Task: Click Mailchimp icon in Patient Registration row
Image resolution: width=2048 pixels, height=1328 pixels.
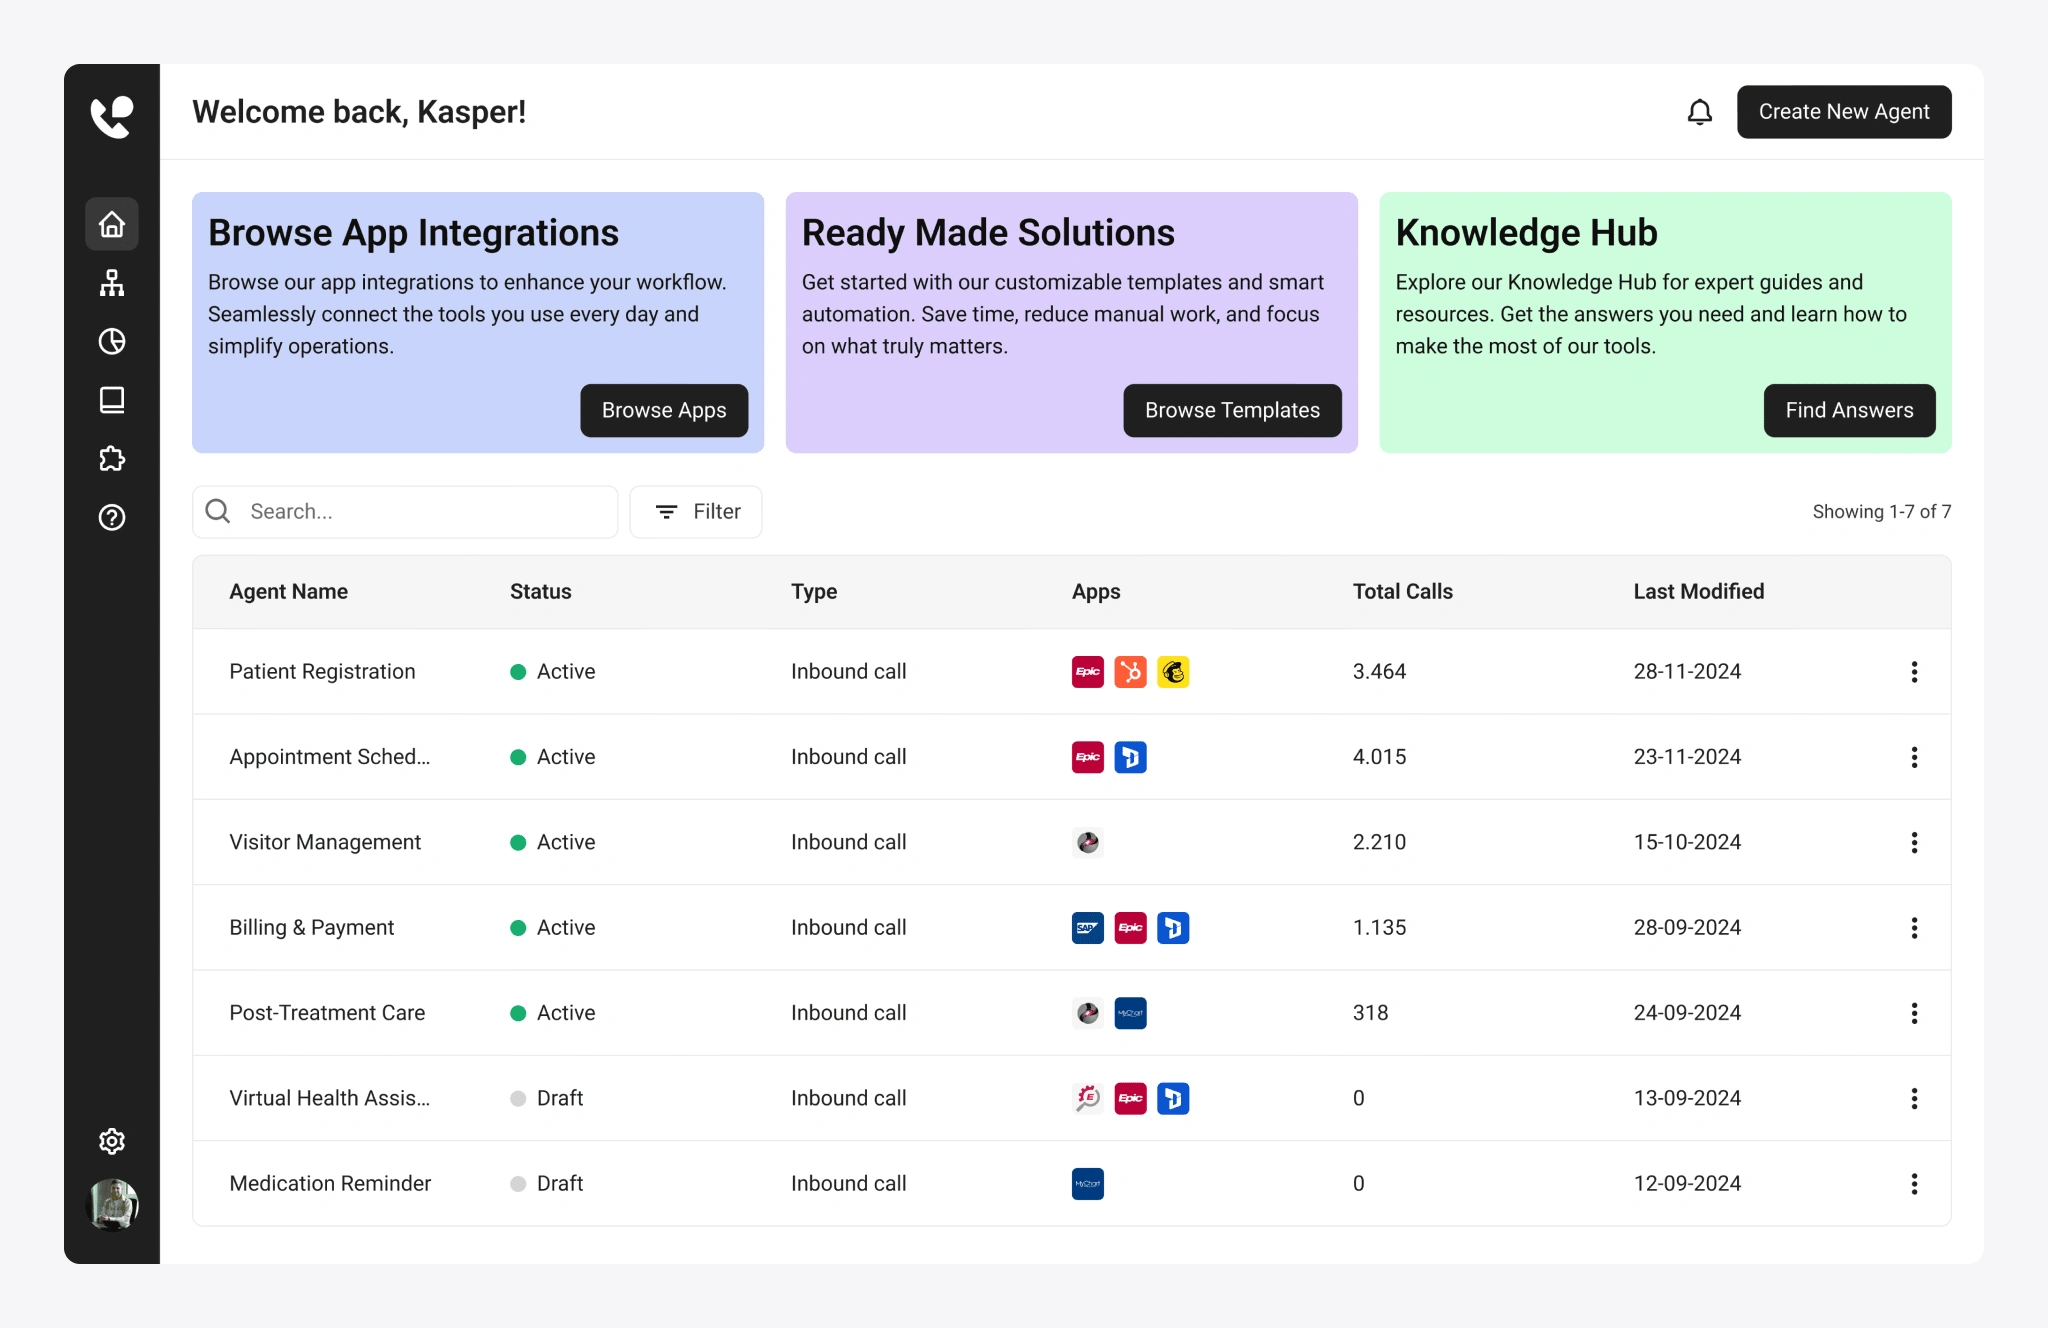Action: pos(1173,672)
